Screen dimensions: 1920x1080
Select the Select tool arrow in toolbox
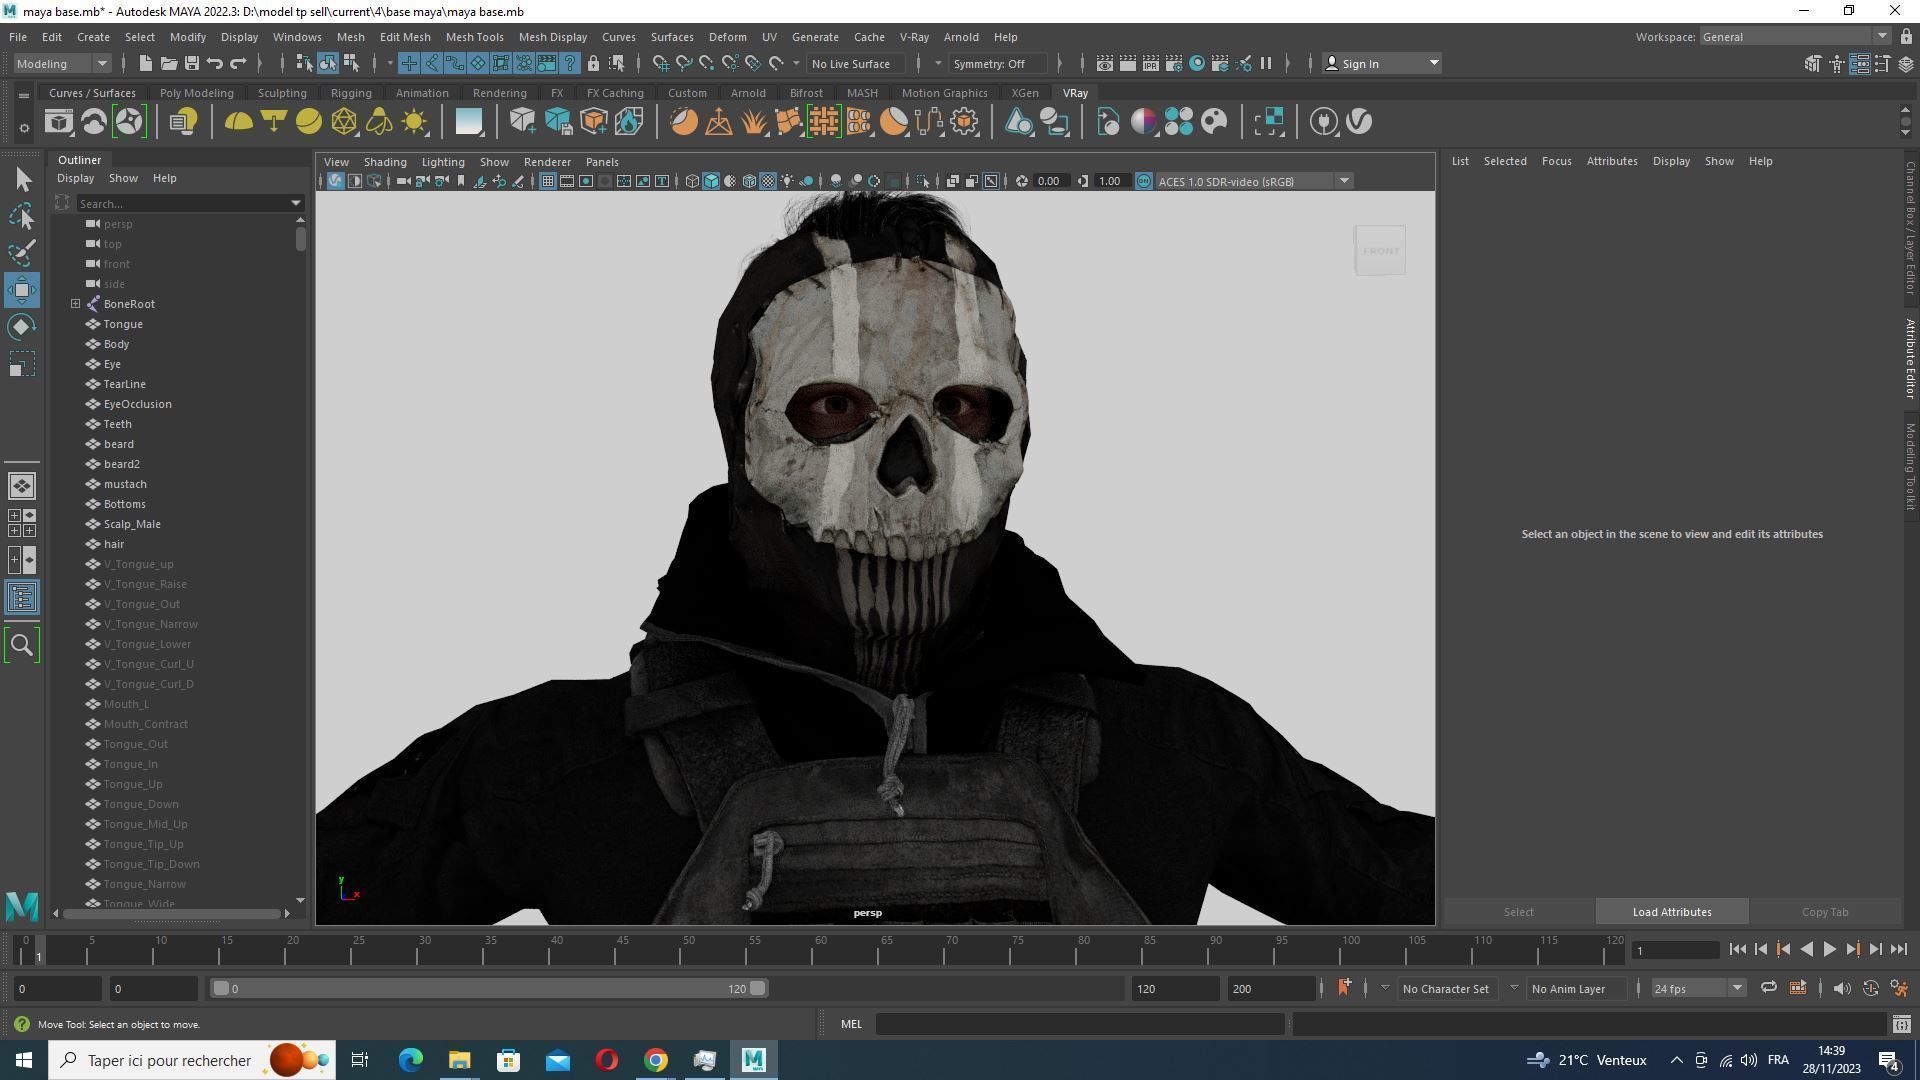(23, 179)
